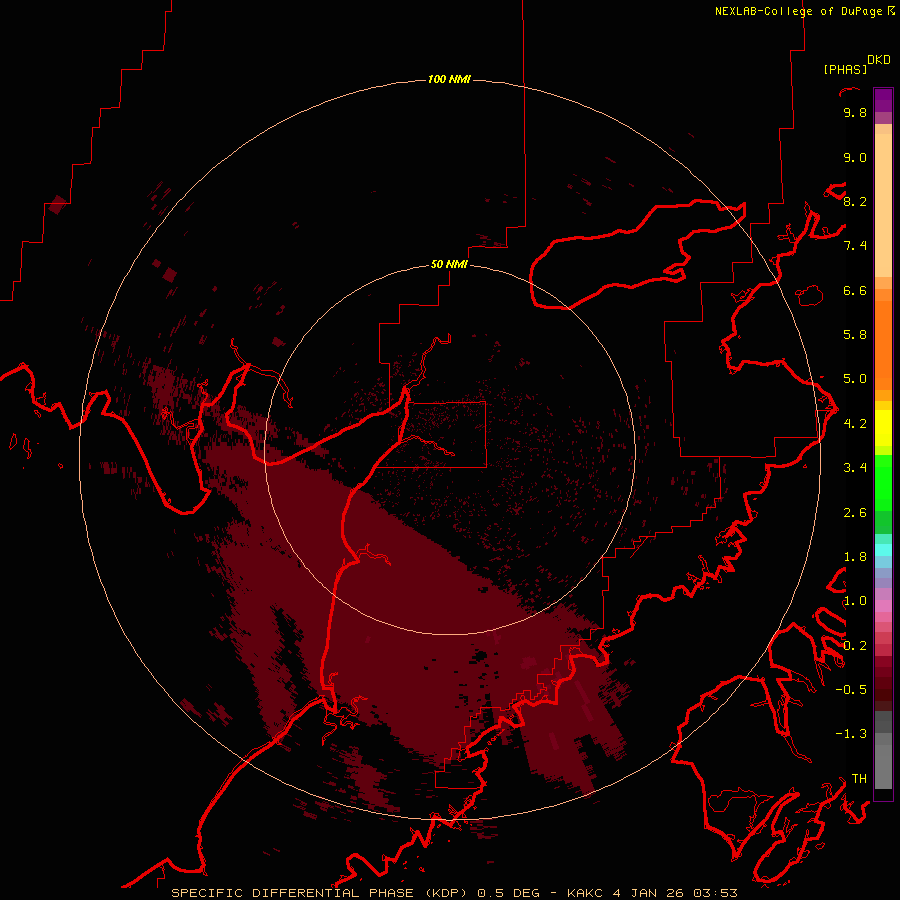
Task: Click the 1.8 value on the legend
Action: click(x=855, y=557)
